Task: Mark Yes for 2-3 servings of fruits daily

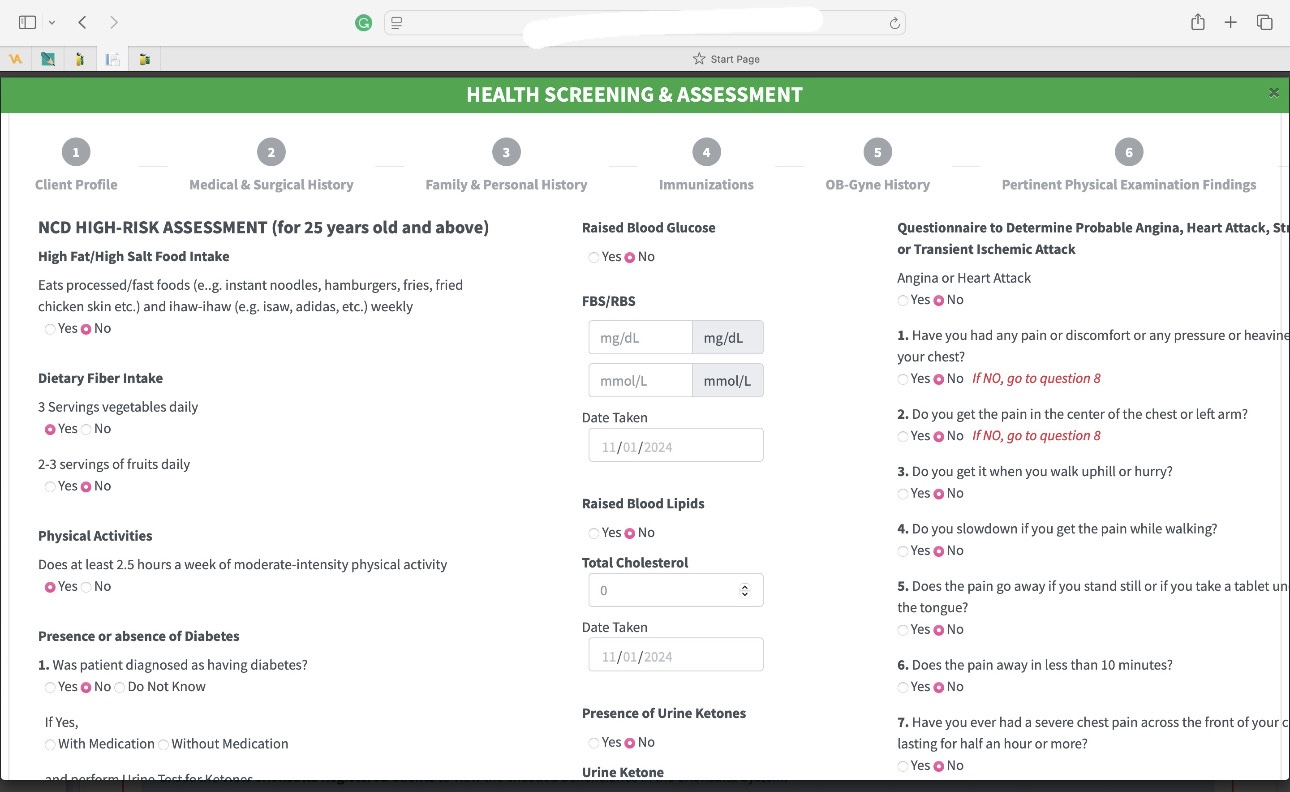Action: pyautogui.click(x=50, y=487)
